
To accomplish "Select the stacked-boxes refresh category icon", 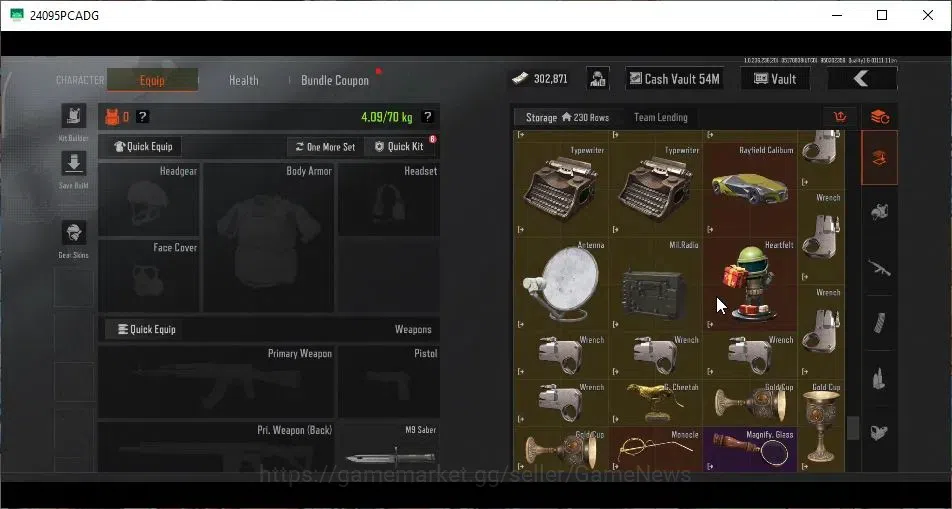I will click(x=879, y=117).
